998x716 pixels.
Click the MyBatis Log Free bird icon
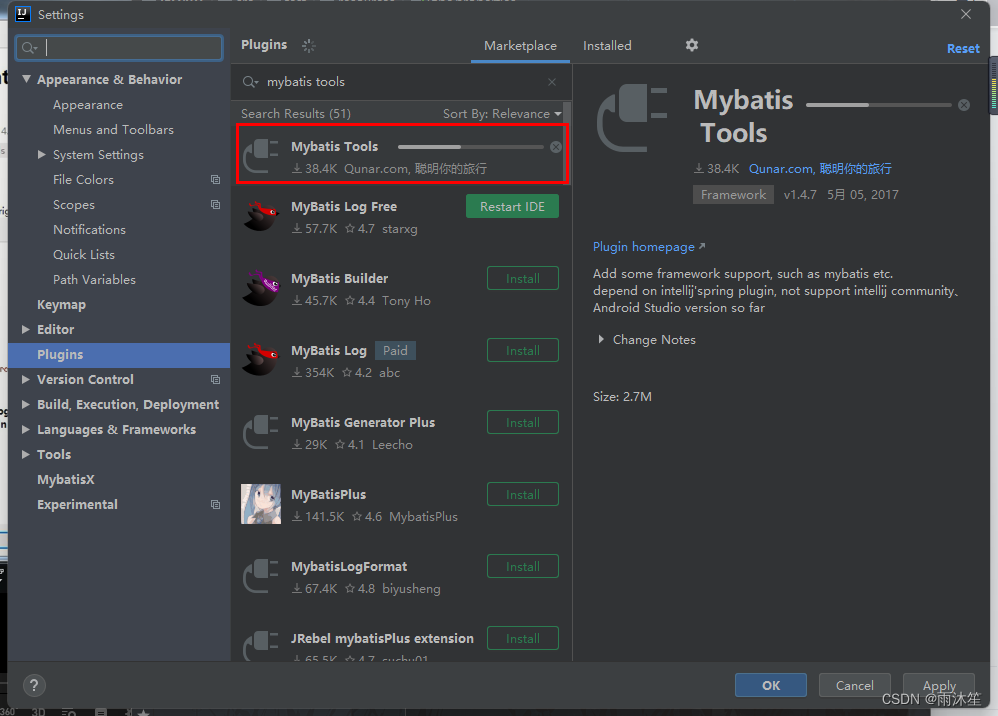(261, 216)
